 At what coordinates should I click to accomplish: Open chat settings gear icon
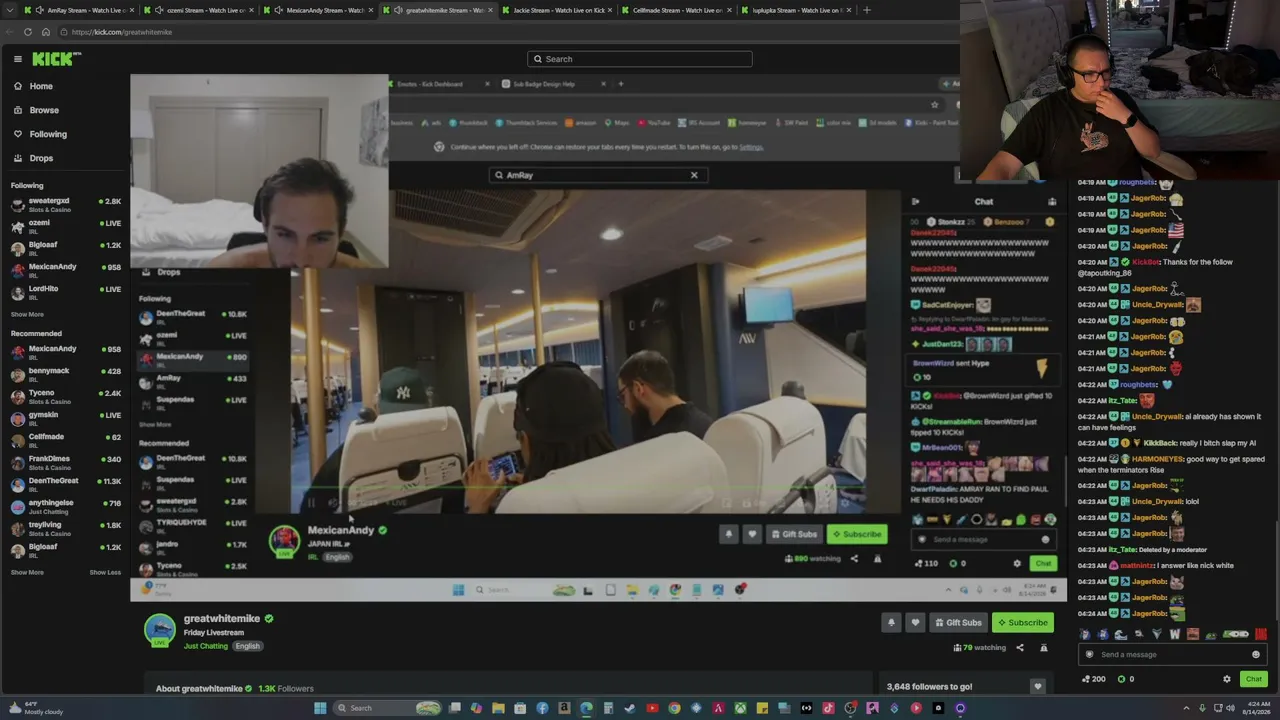click(1227, 679)
